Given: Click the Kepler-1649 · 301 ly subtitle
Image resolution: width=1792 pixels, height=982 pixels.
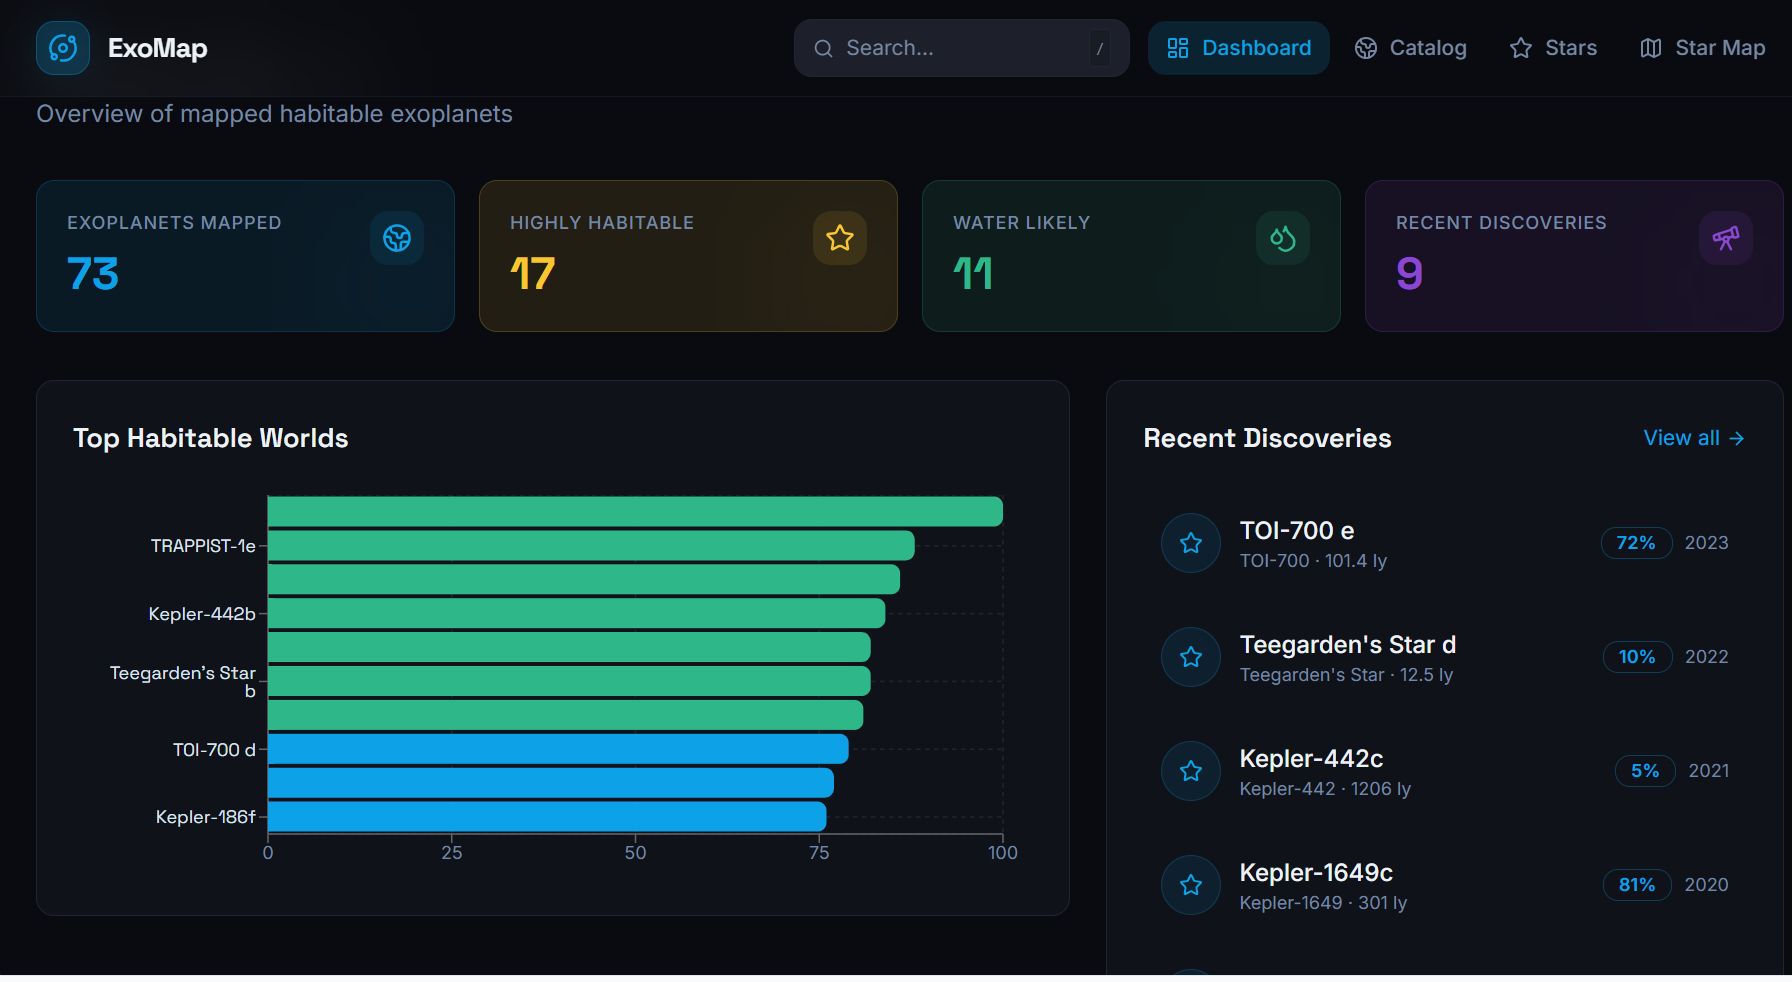Looking at the screenshot, I should coord(1323,903).
